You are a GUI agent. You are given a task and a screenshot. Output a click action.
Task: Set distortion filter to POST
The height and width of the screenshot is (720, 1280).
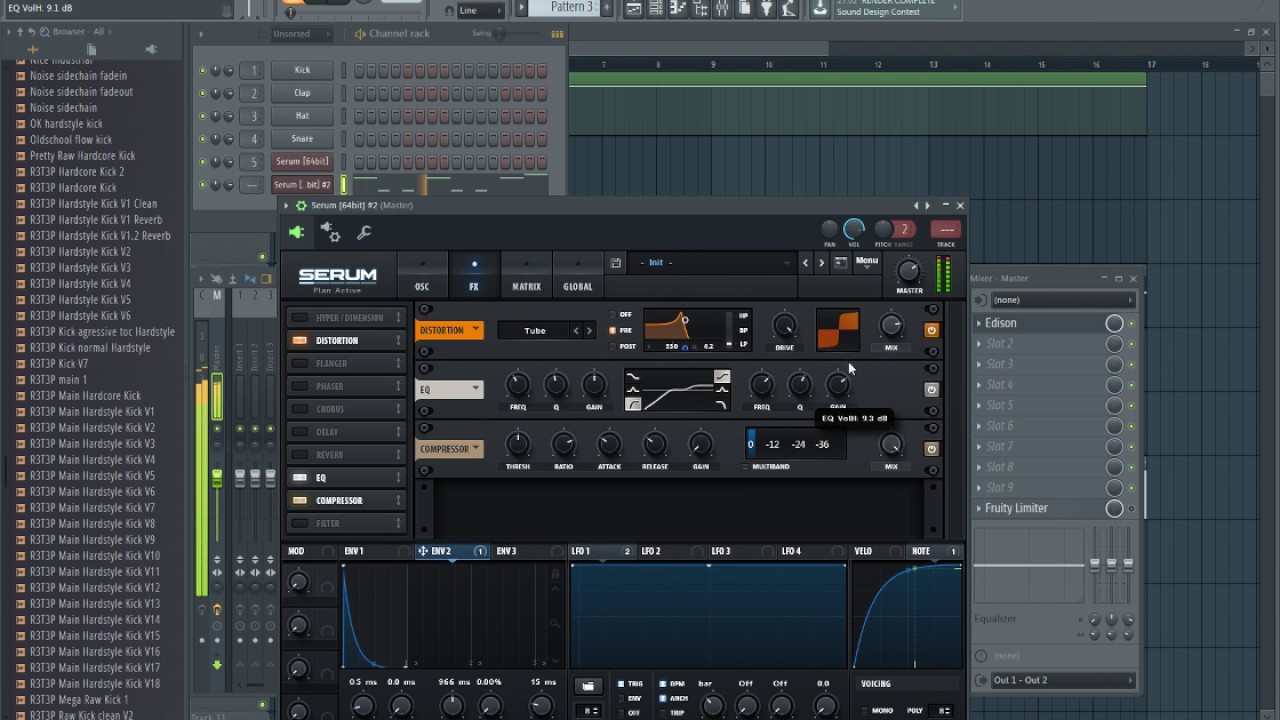coord(612,347)
